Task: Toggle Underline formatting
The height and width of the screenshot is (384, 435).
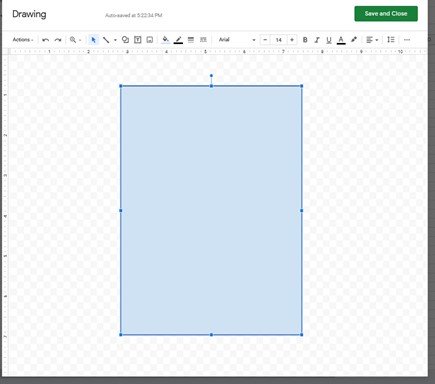Action: pos(329,40)
